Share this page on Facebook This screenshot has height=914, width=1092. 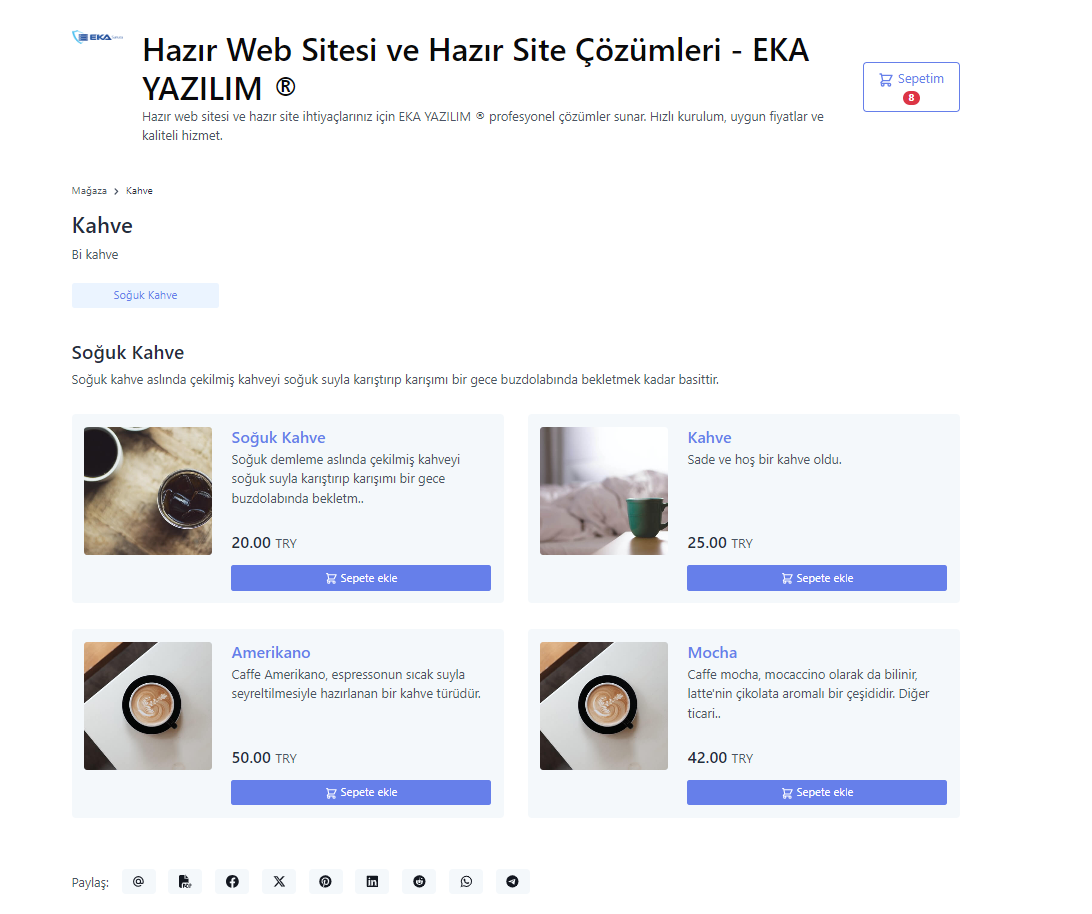pos(232,881)
